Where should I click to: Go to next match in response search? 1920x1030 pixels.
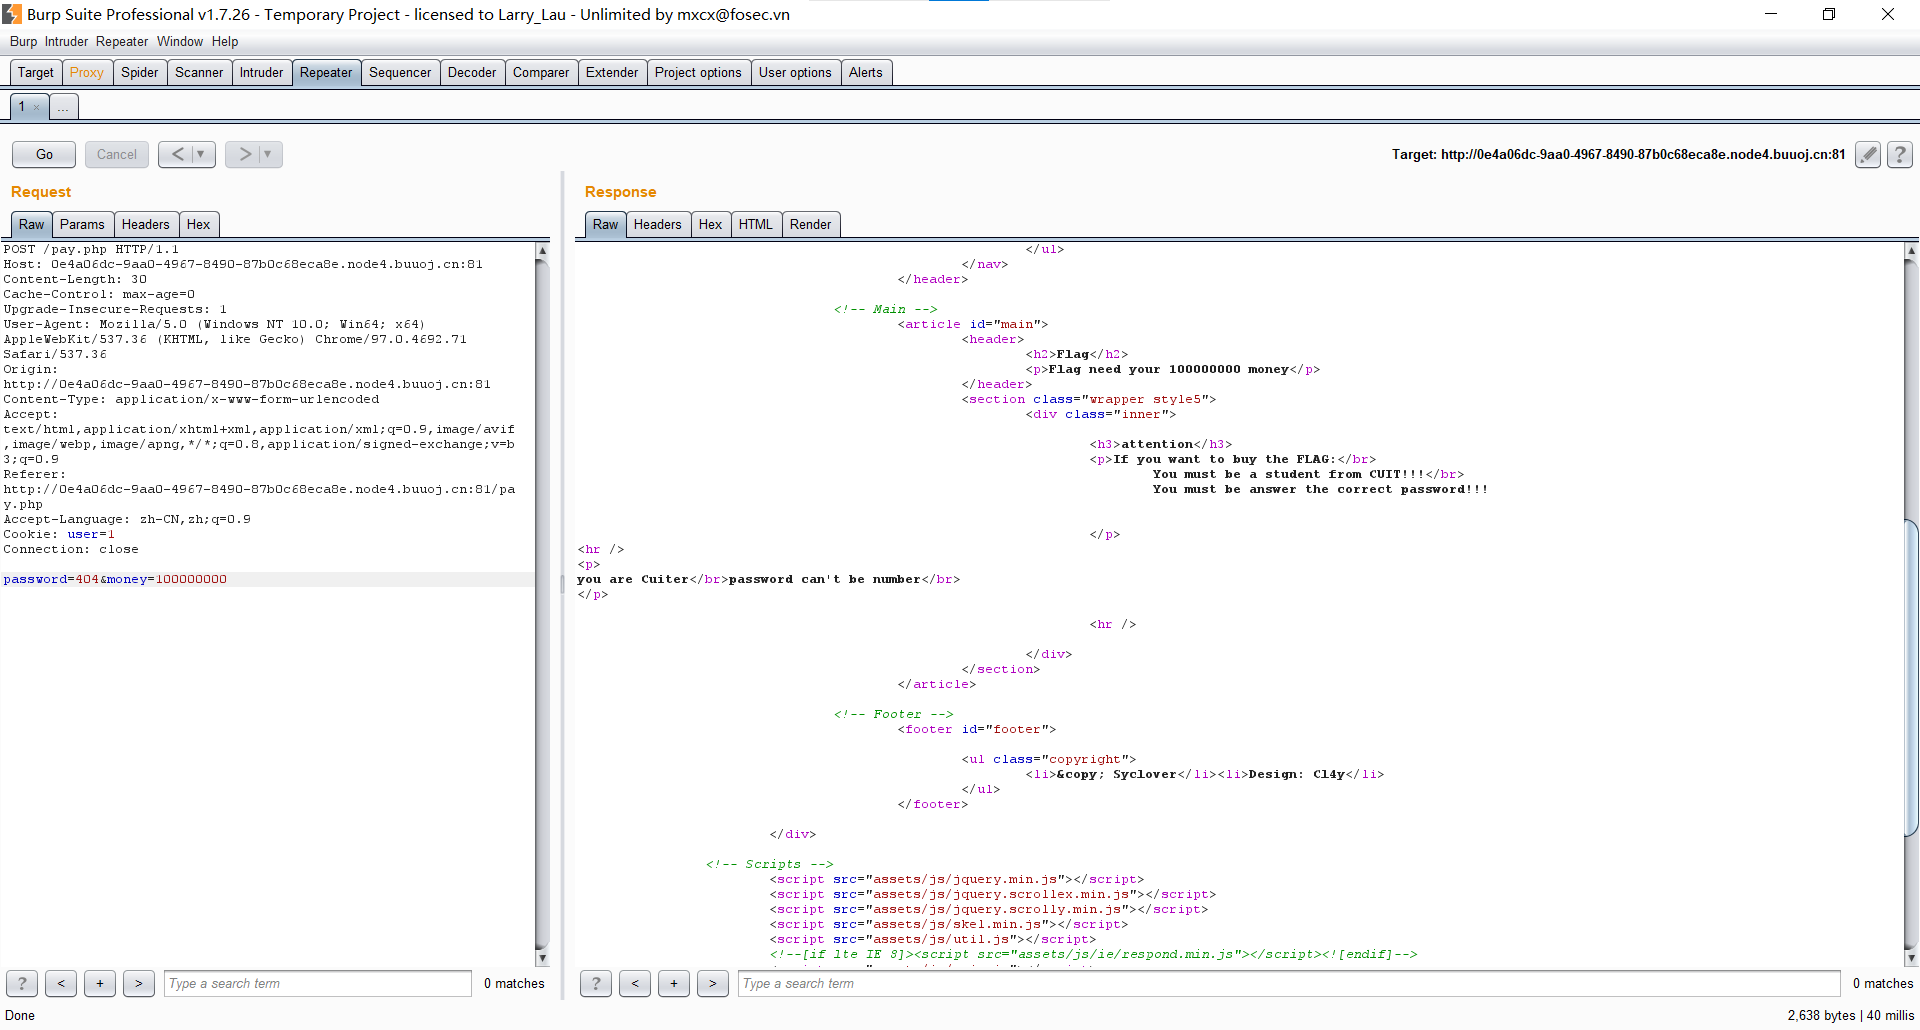point(712,984)
